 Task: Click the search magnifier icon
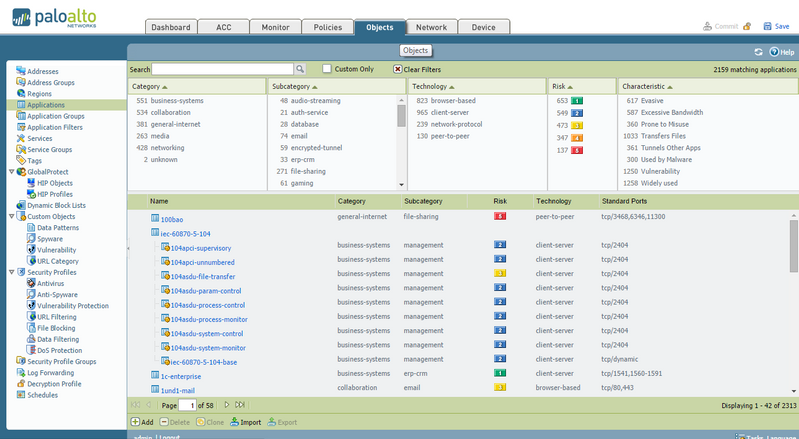299,69
